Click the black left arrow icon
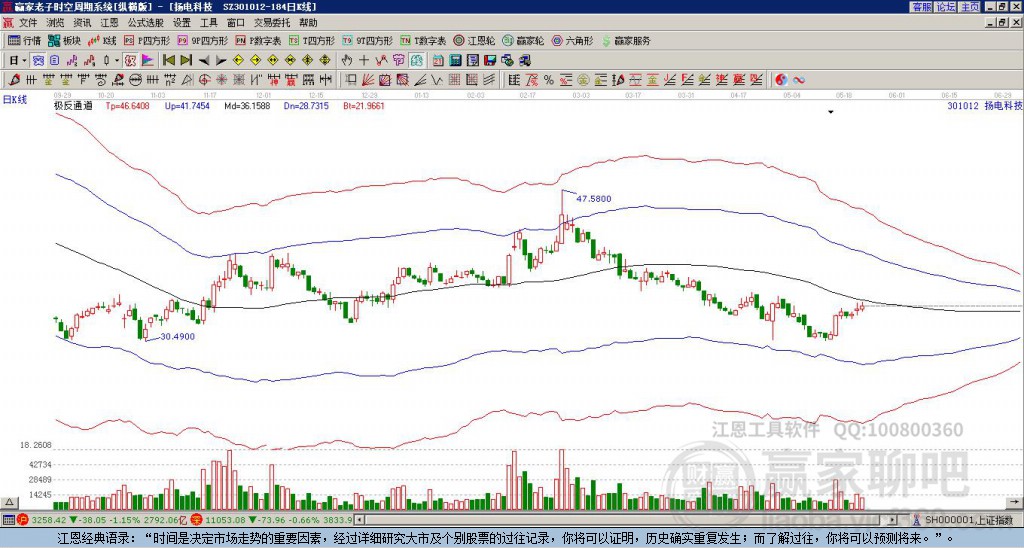 tap(204, 60)
